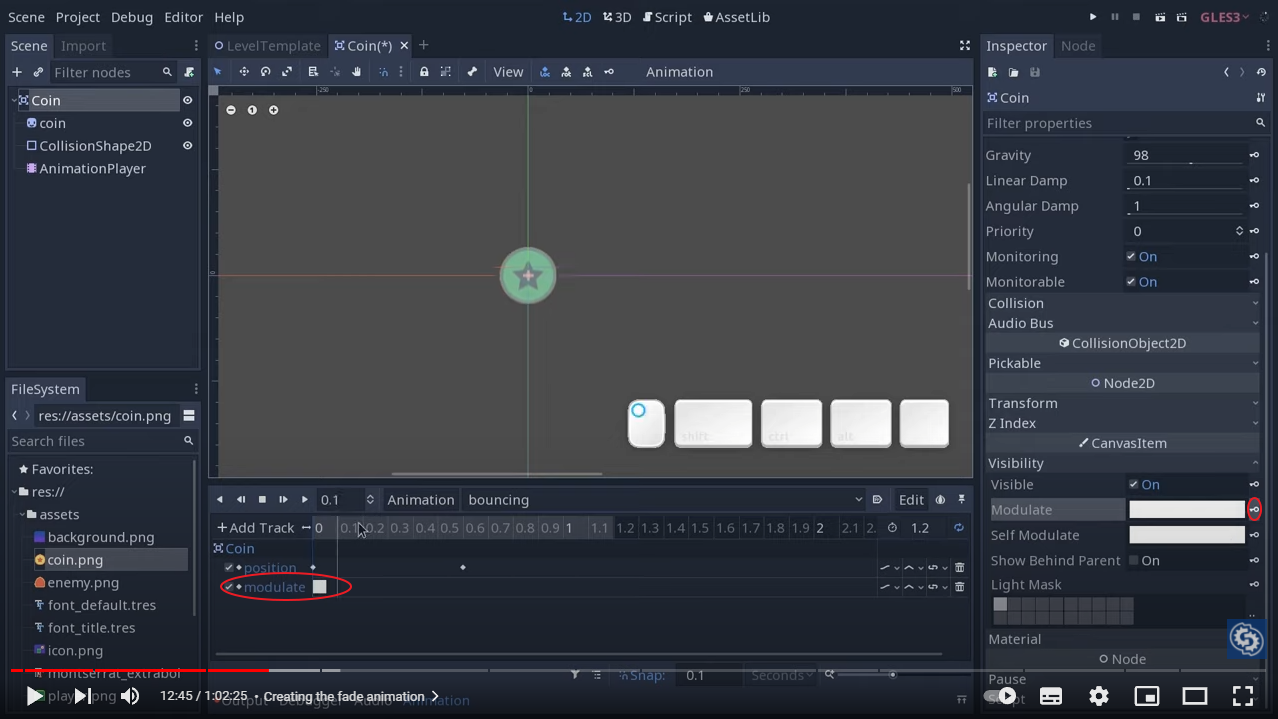Hide the coin sprite node
This screenshot has width=1278, height=719.
point(187,123)
